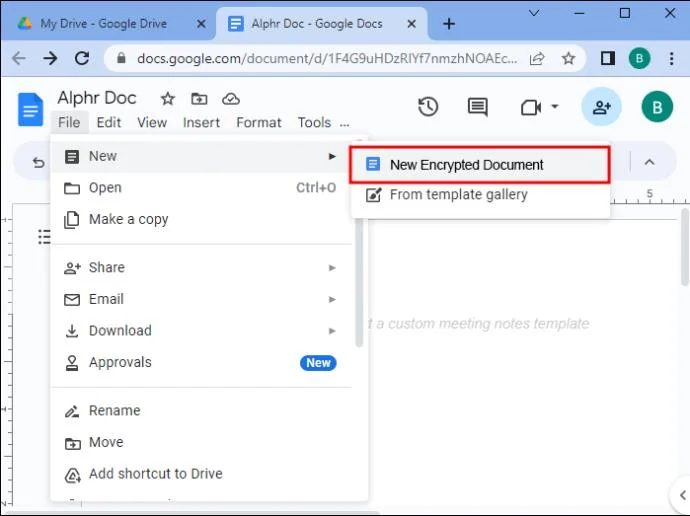This screenshot has height=516, width=690.
Task: Choose From template gallery
Action: point(480,194)
